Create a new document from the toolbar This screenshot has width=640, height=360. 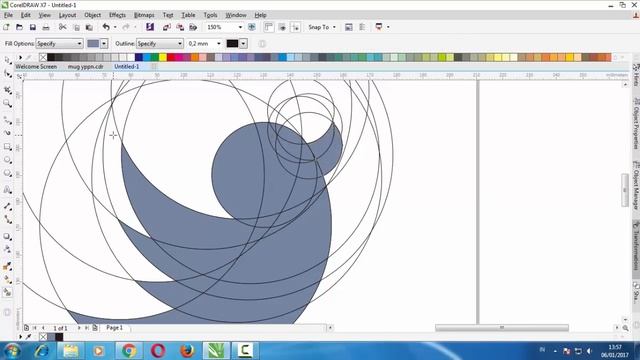[x=6, y=27]
